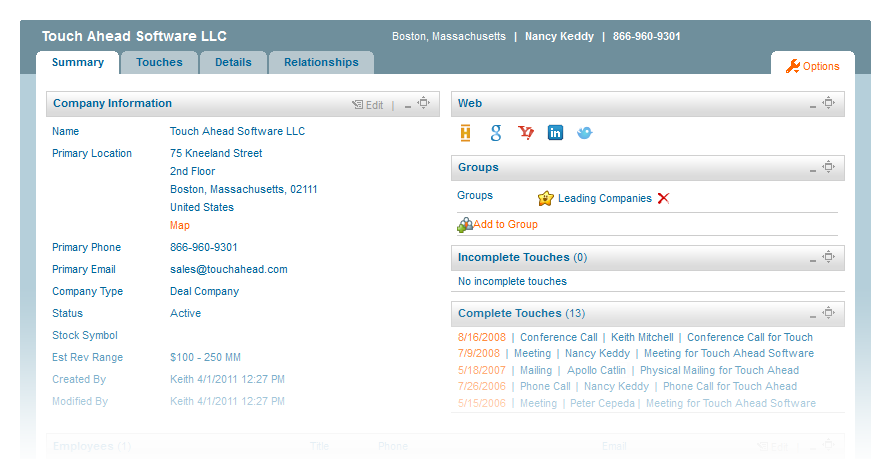Collapse the Incomplete Touches panel

point(812,259)
